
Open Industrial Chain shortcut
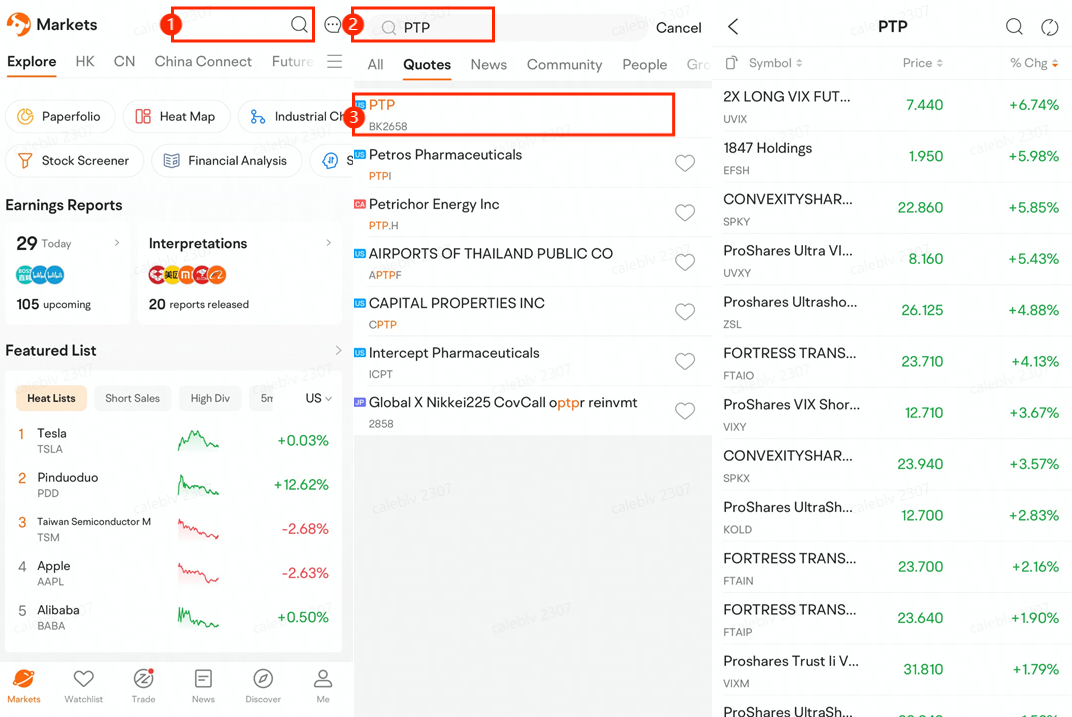pyautogui.click(x=296, y=116)
